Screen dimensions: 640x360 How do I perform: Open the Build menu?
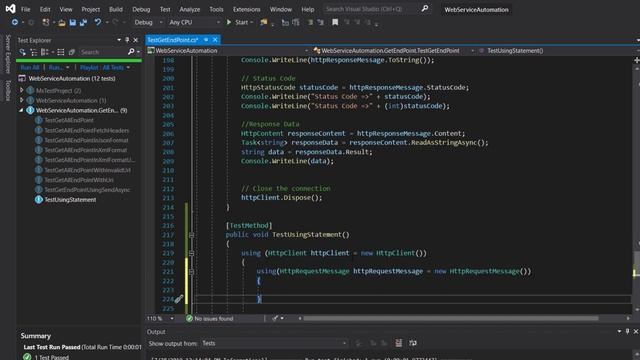click(x=116, y=9)
